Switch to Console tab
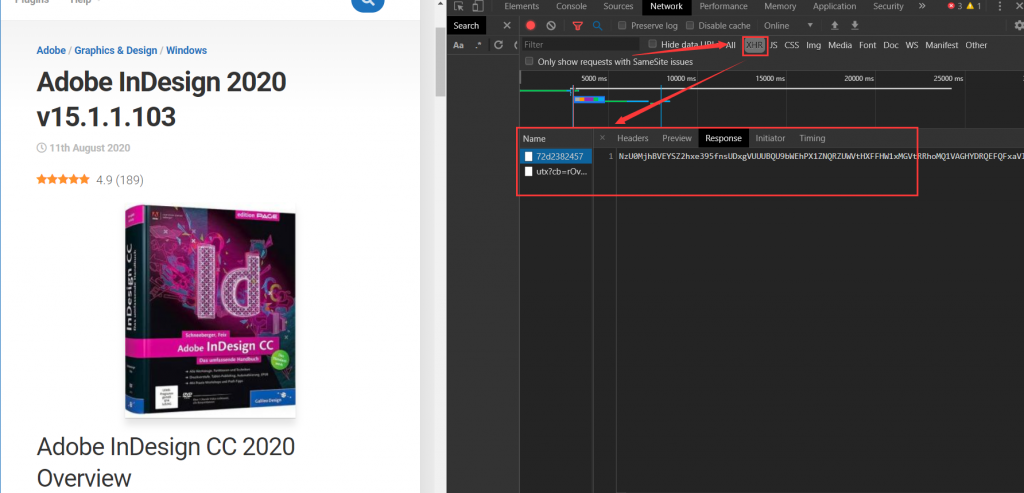The height and width of the screenshot is (493, 1024). tap(571, 7)
